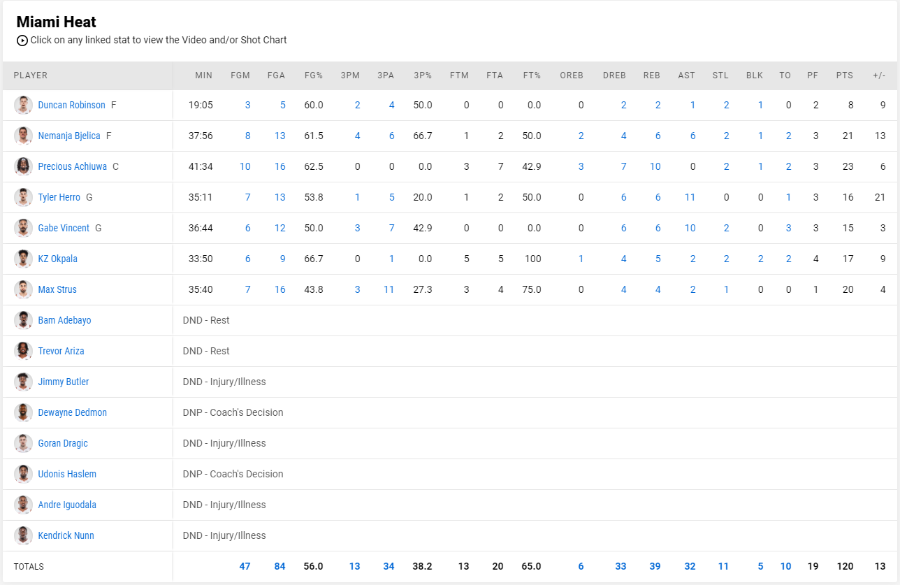Open Precious Achiuwa's player page

point(72,166)
